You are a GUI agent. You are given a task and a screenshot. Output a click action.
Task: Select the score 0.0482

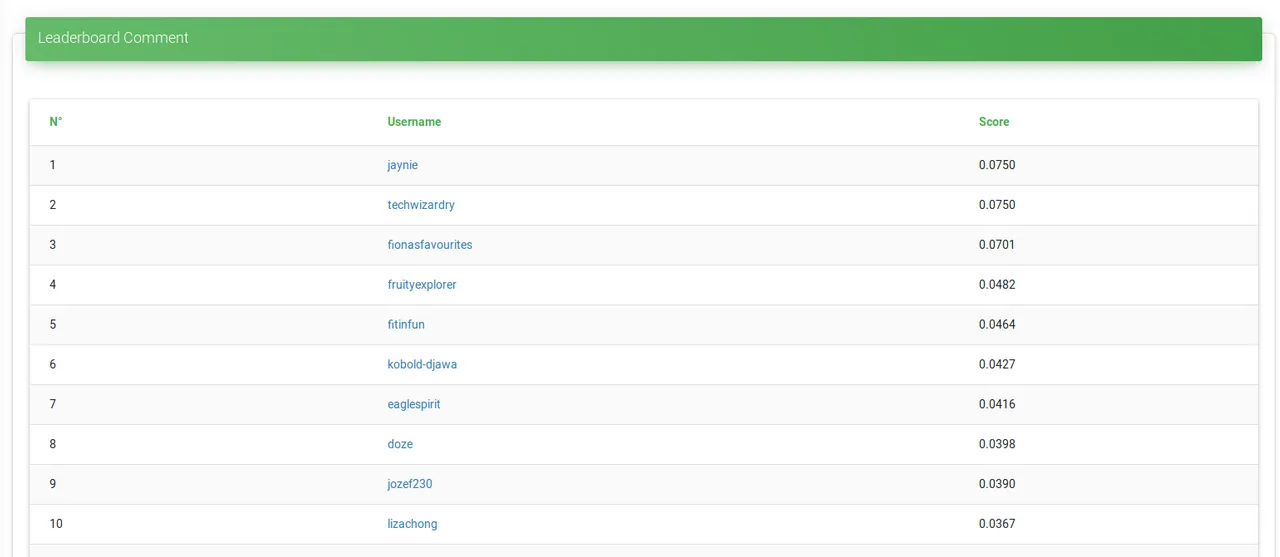click(997, 285)
